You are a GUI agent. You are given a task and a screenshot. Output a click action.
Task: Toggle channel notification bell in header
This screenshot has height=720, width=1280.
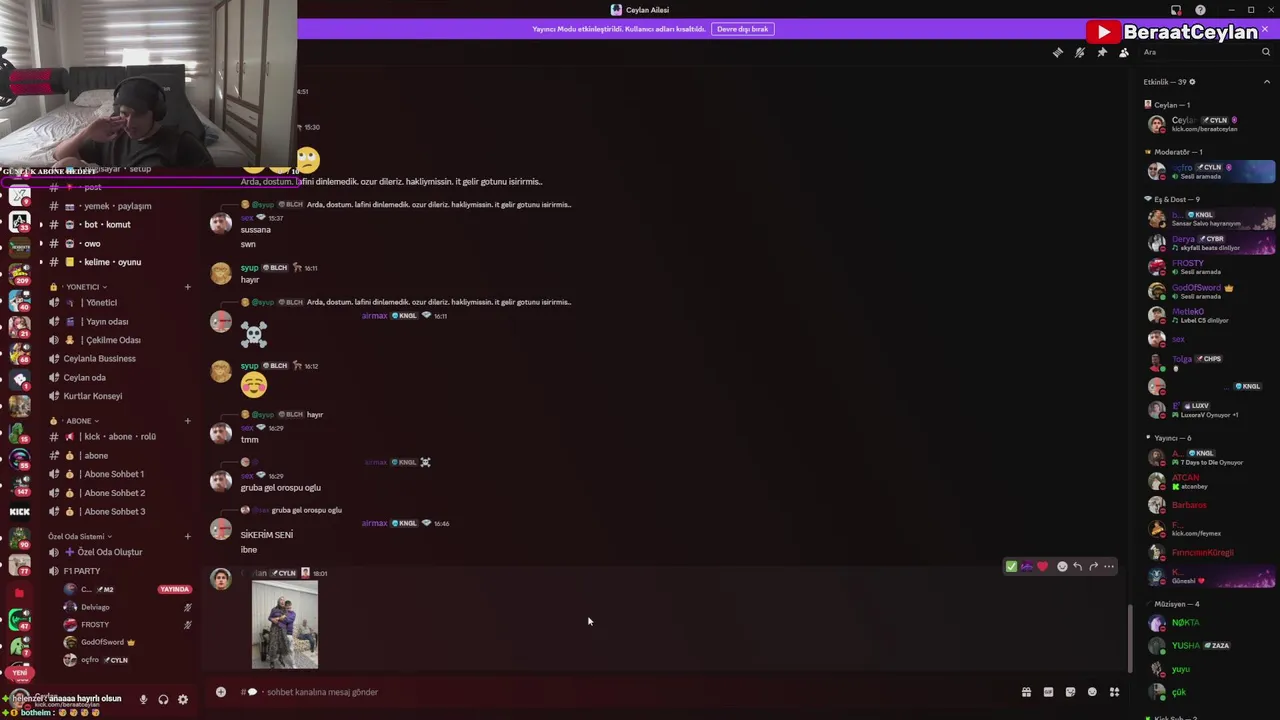[x=1080, y=52]
